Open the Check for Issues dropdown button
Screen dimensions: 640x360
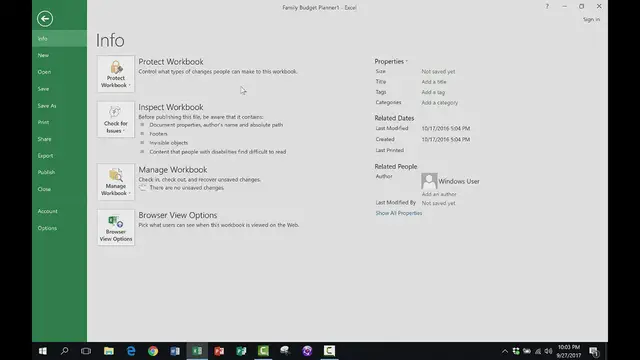tap(116, 119)
